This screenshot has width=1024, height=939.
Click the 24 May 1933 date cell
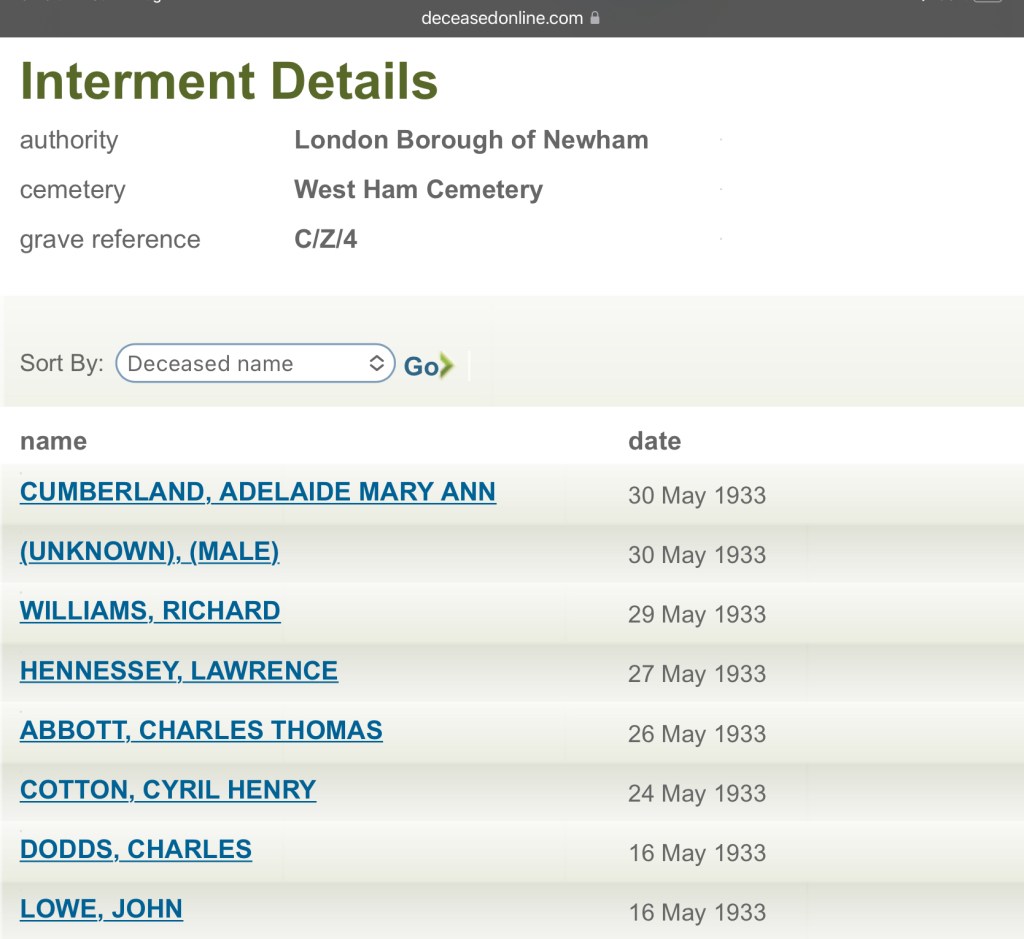click(x=696, y=794)
